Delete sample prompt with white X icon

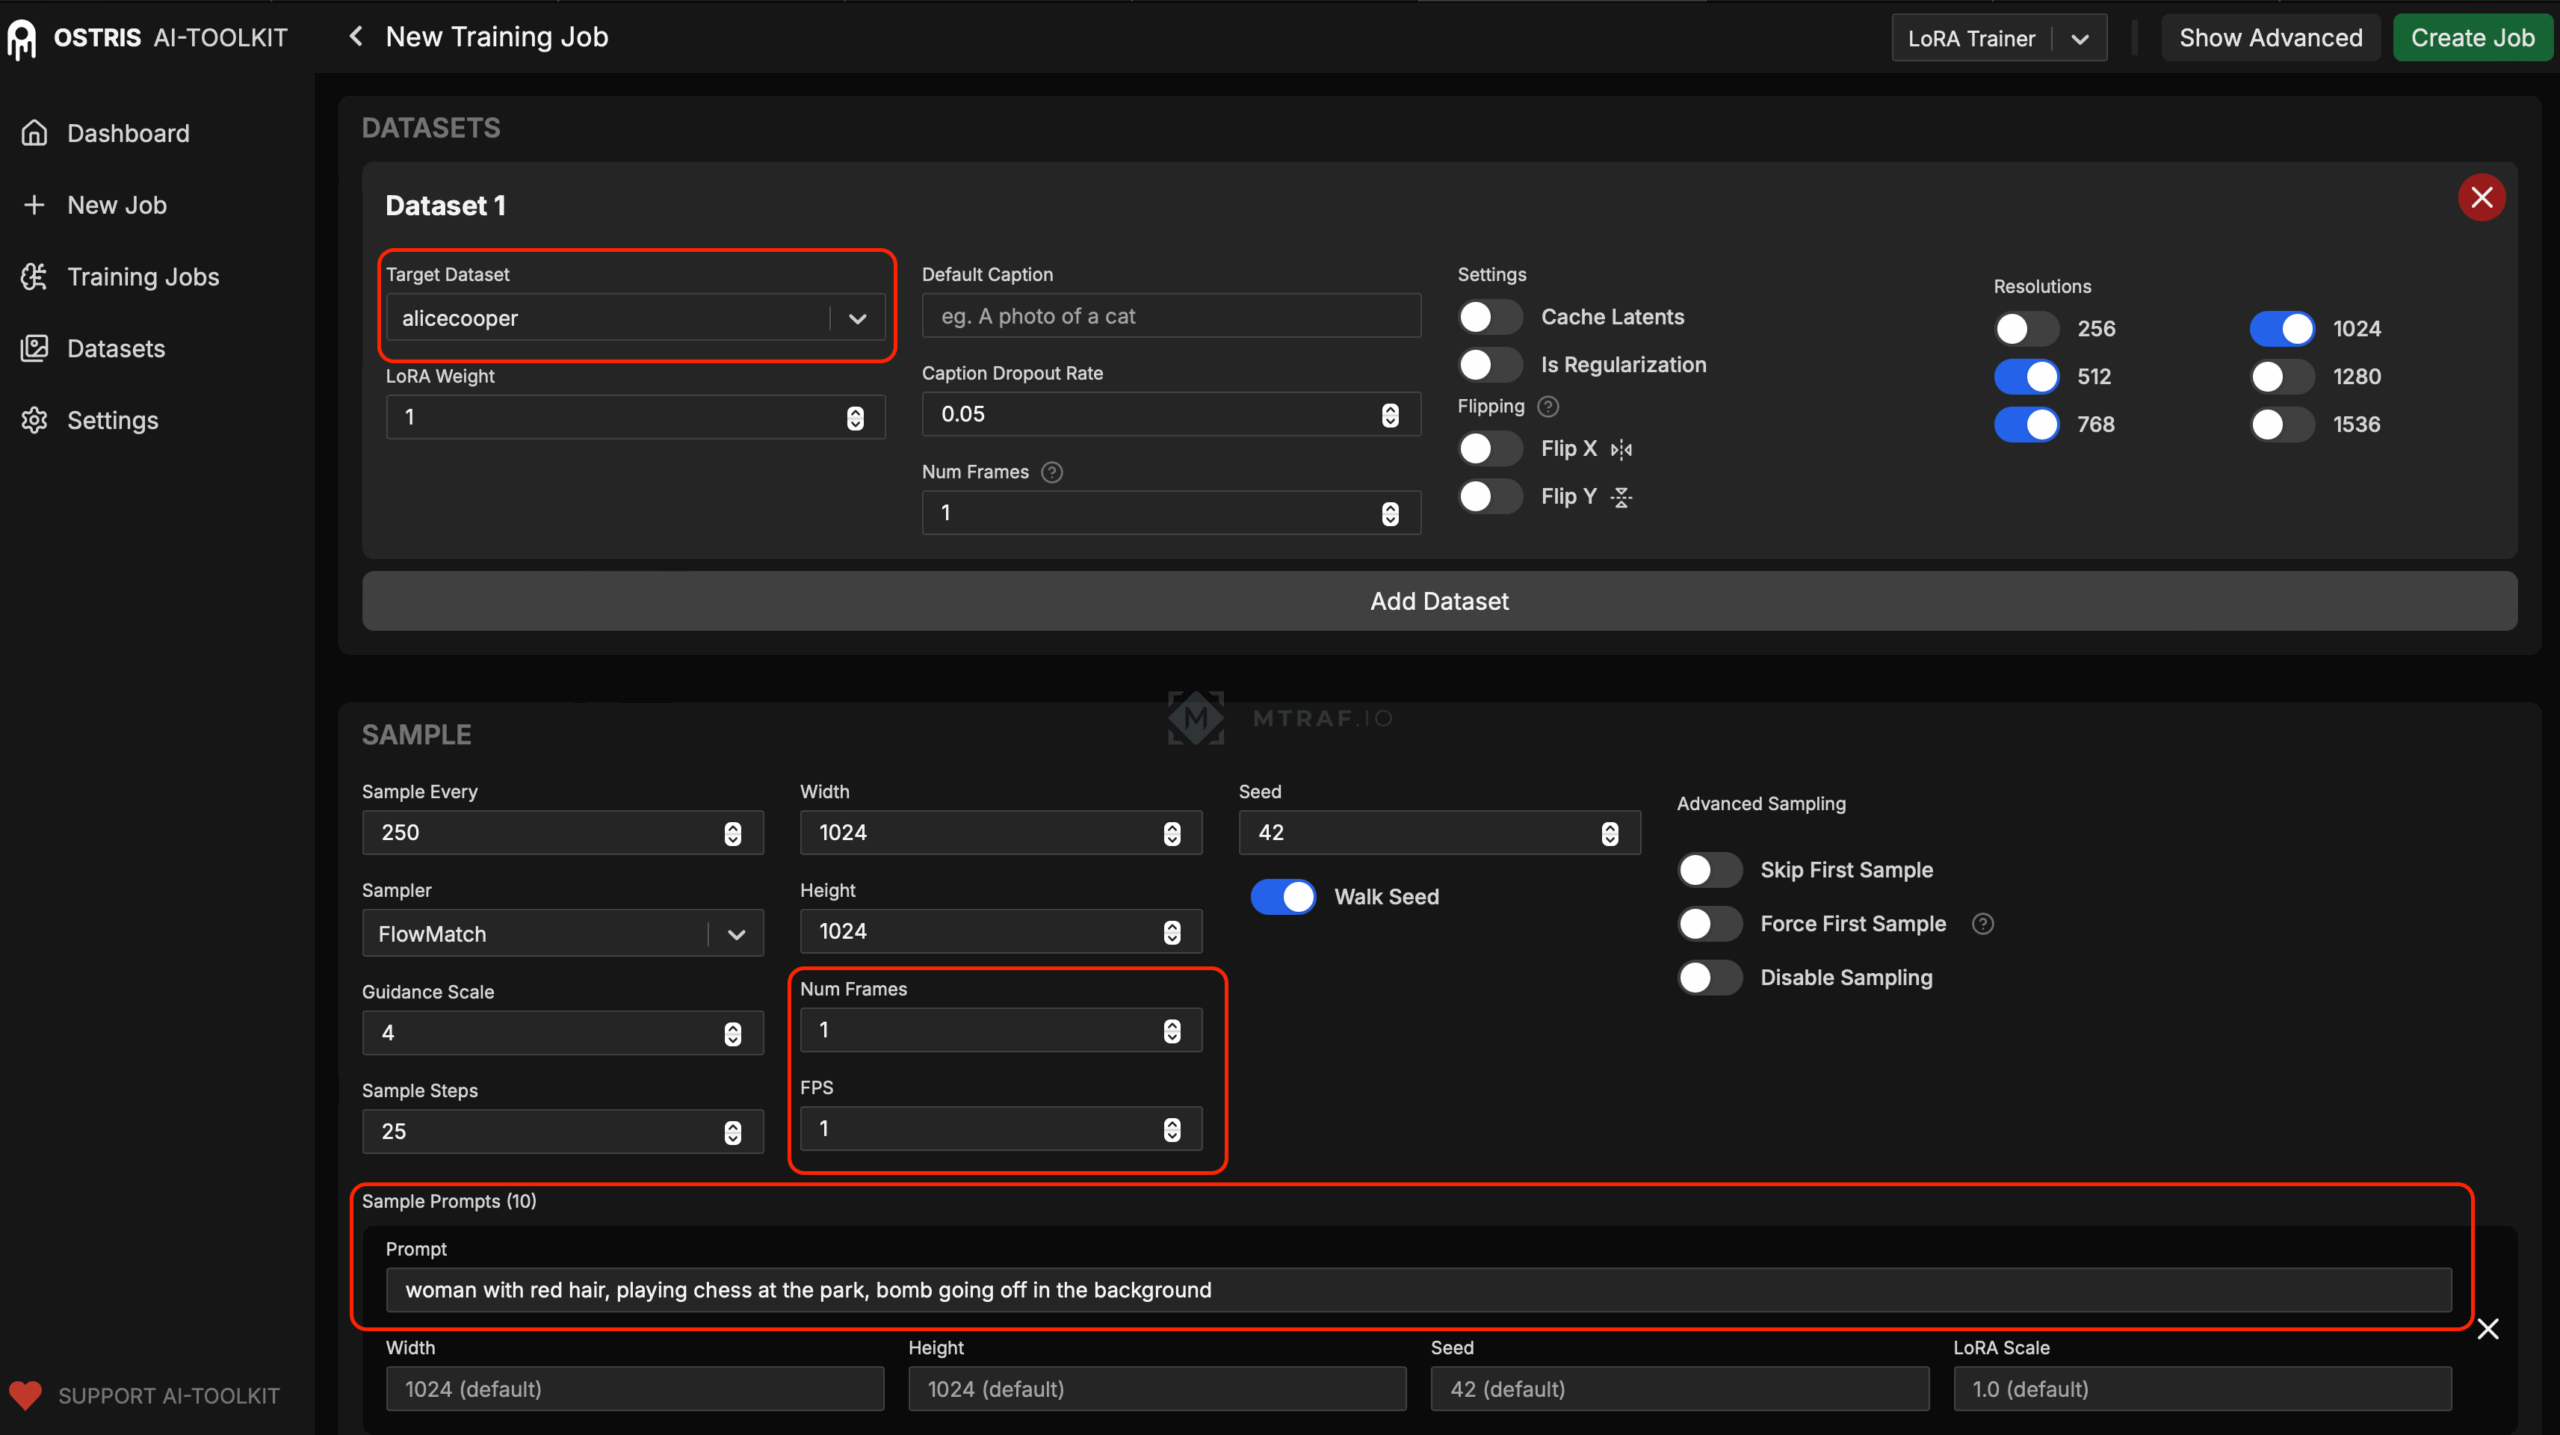pyautogui.click(x=2488, y=1329)
